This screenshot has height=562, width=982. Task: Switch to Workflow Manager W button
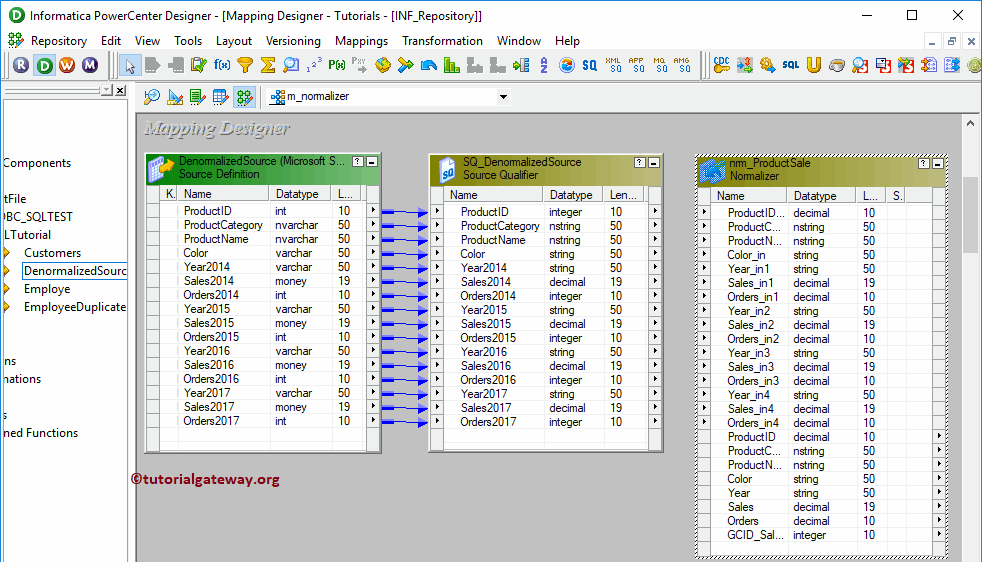click(x=67, y=65)
